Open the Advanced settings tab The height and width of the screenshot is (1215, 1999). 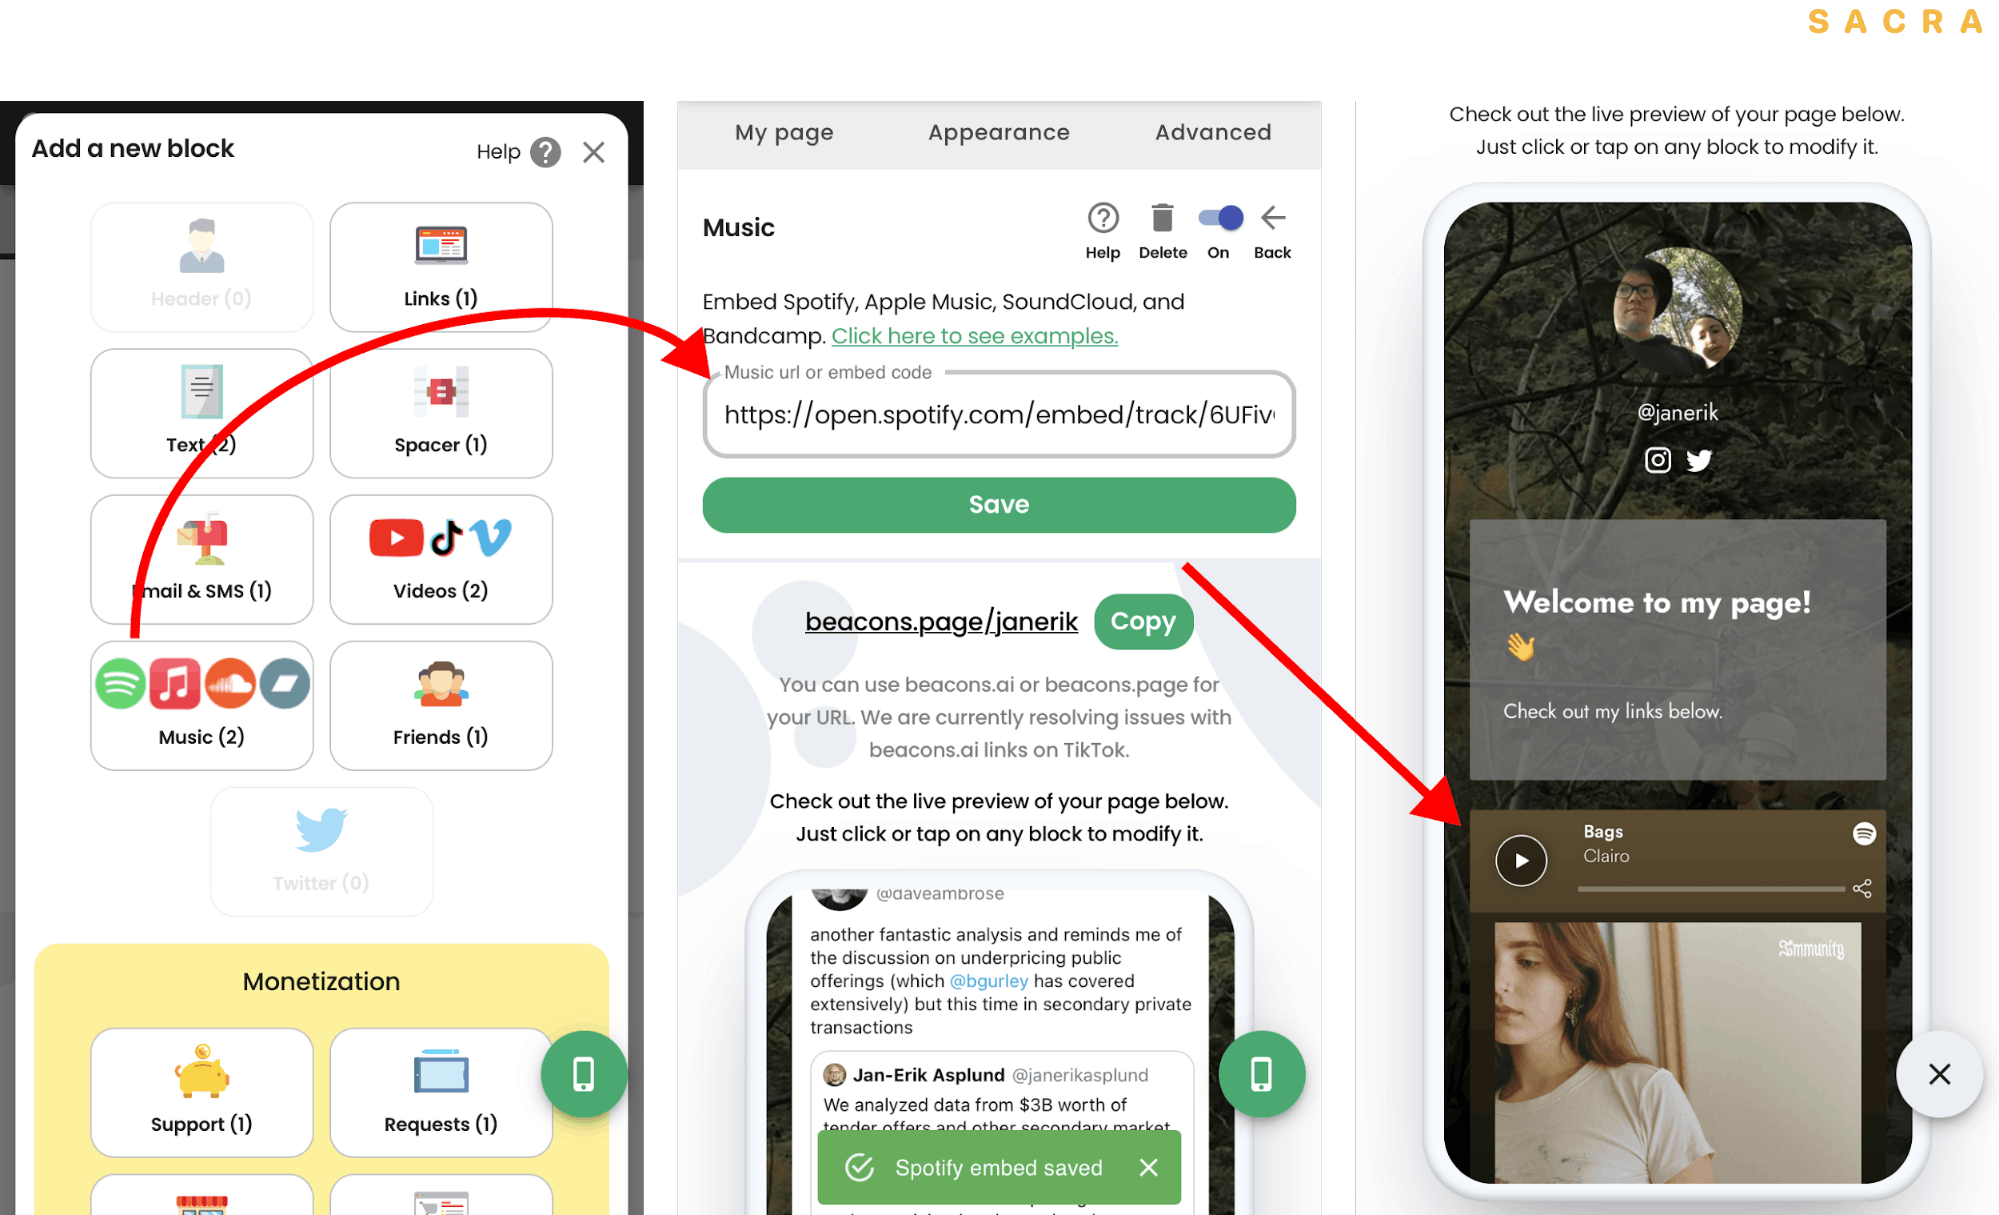[1212, 131]
